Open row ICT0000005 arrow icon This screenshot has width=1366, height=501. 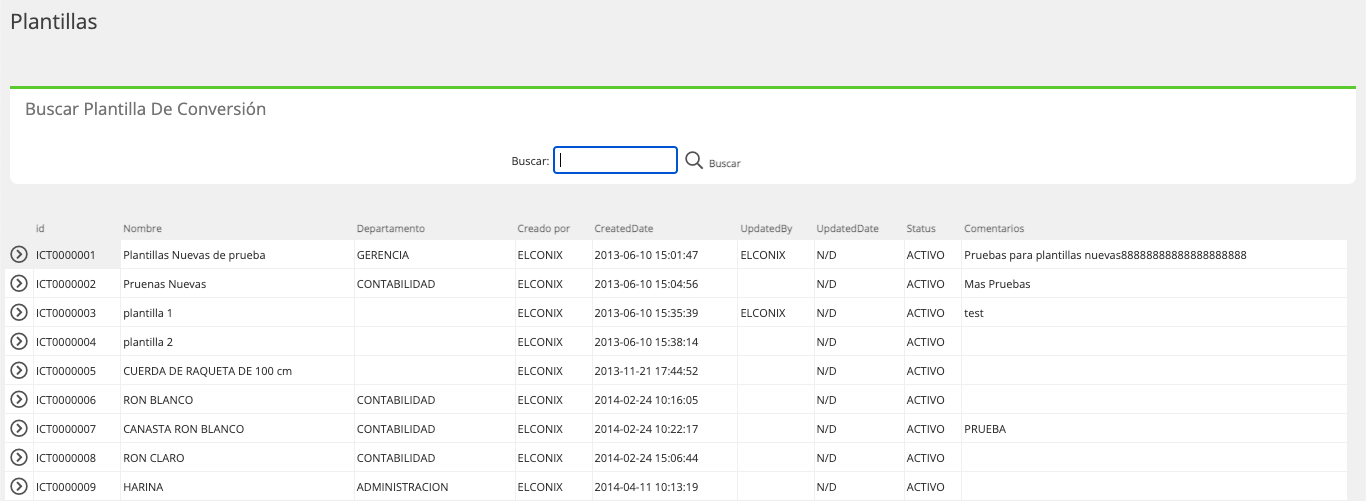click(x=18, y=371)
